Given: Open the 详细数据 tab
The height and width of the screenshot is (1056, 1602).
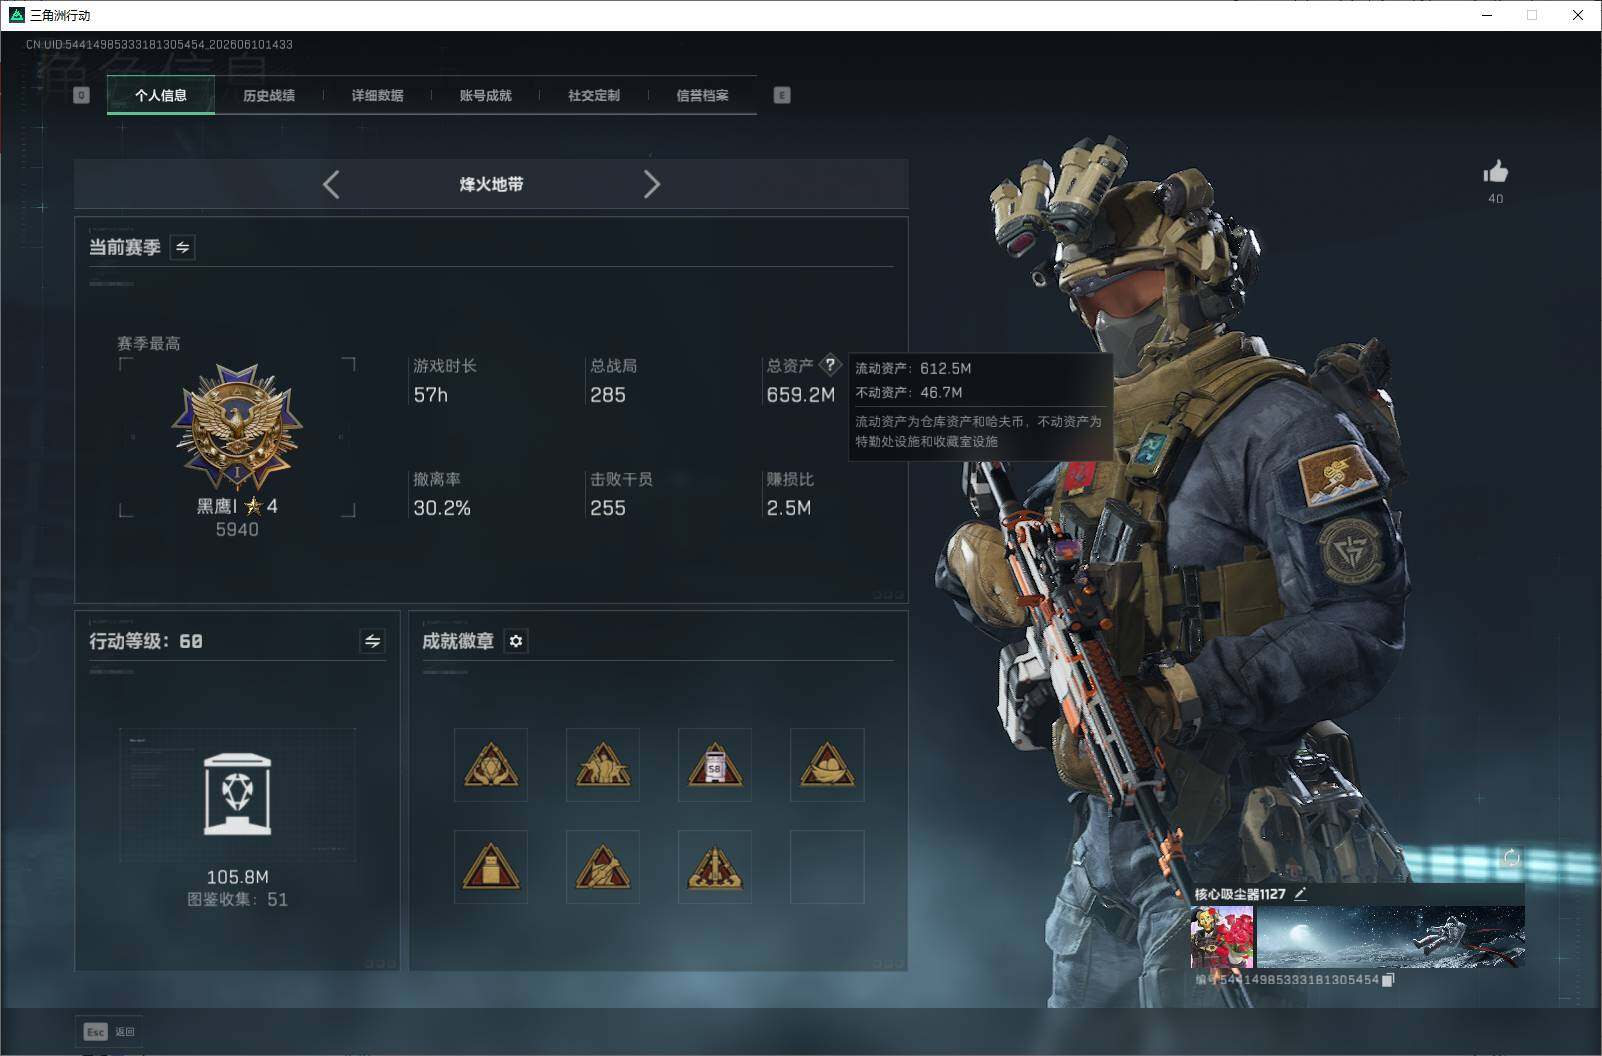Looking at the screenshot, I should pyautogui.click(x=377, y=96).
